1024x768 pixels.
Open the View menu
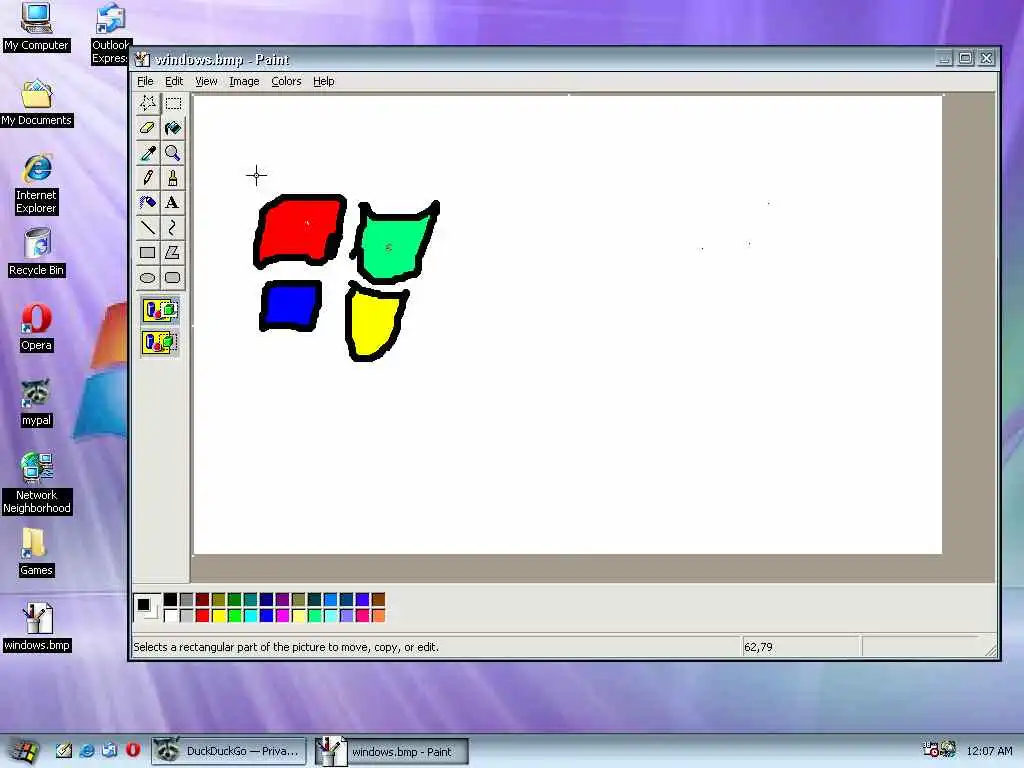pyautogui.click(x=206, y=81)
